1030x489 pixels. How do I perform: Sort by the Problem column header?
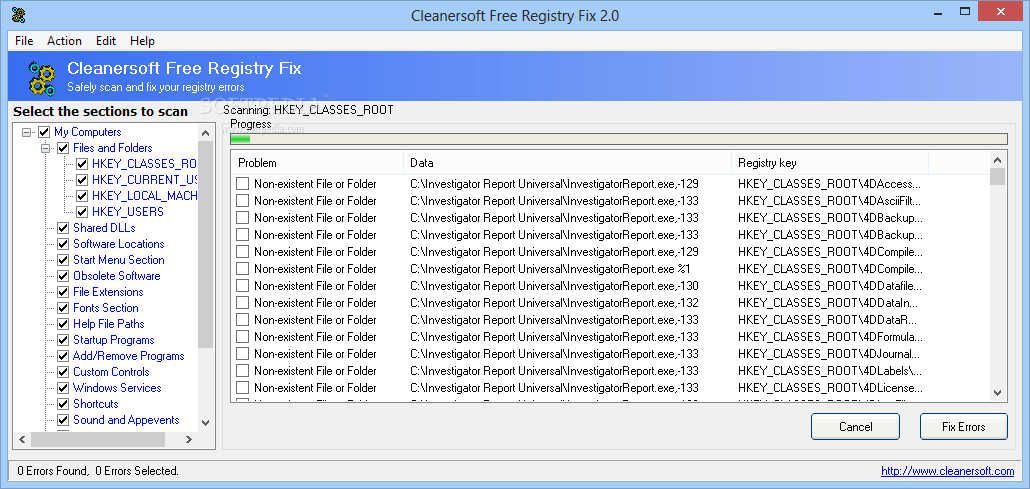[317, 163]
